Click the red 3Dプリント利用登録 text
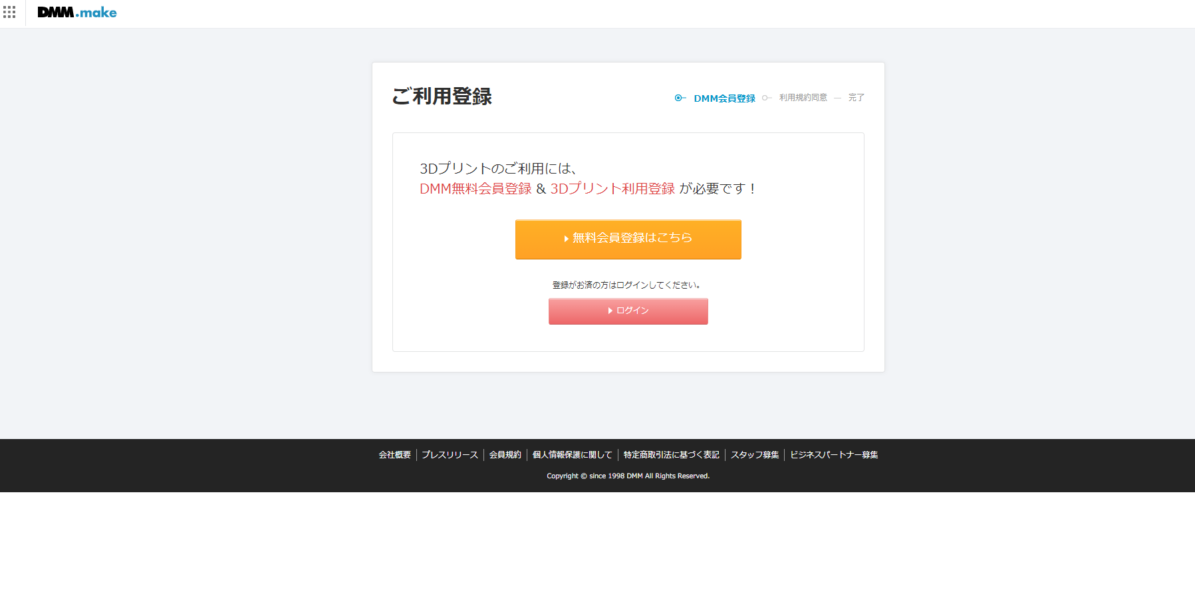 [613, 189]
